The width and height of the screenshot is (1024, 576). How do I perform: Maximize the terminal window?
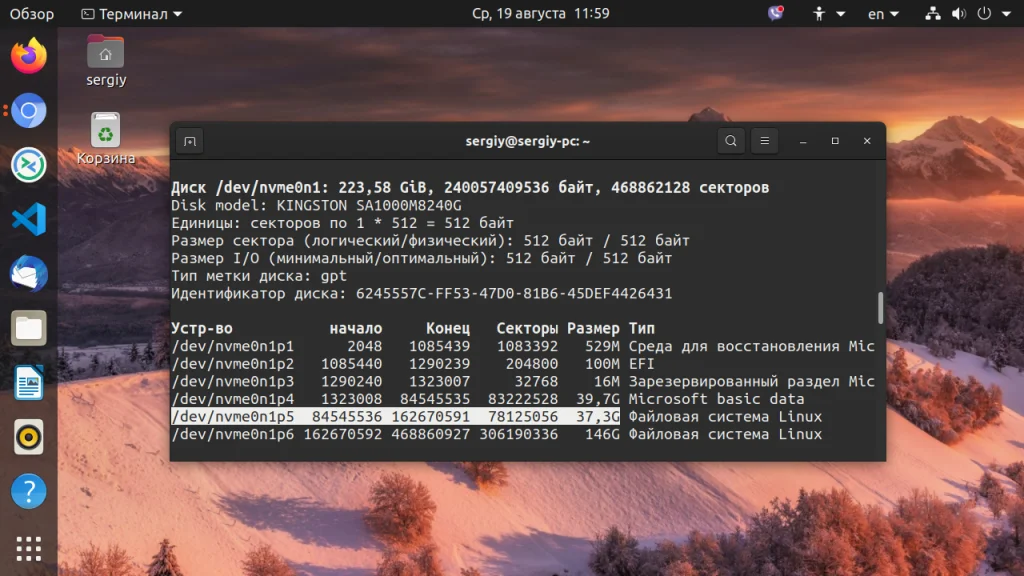[x=835, y=141]
